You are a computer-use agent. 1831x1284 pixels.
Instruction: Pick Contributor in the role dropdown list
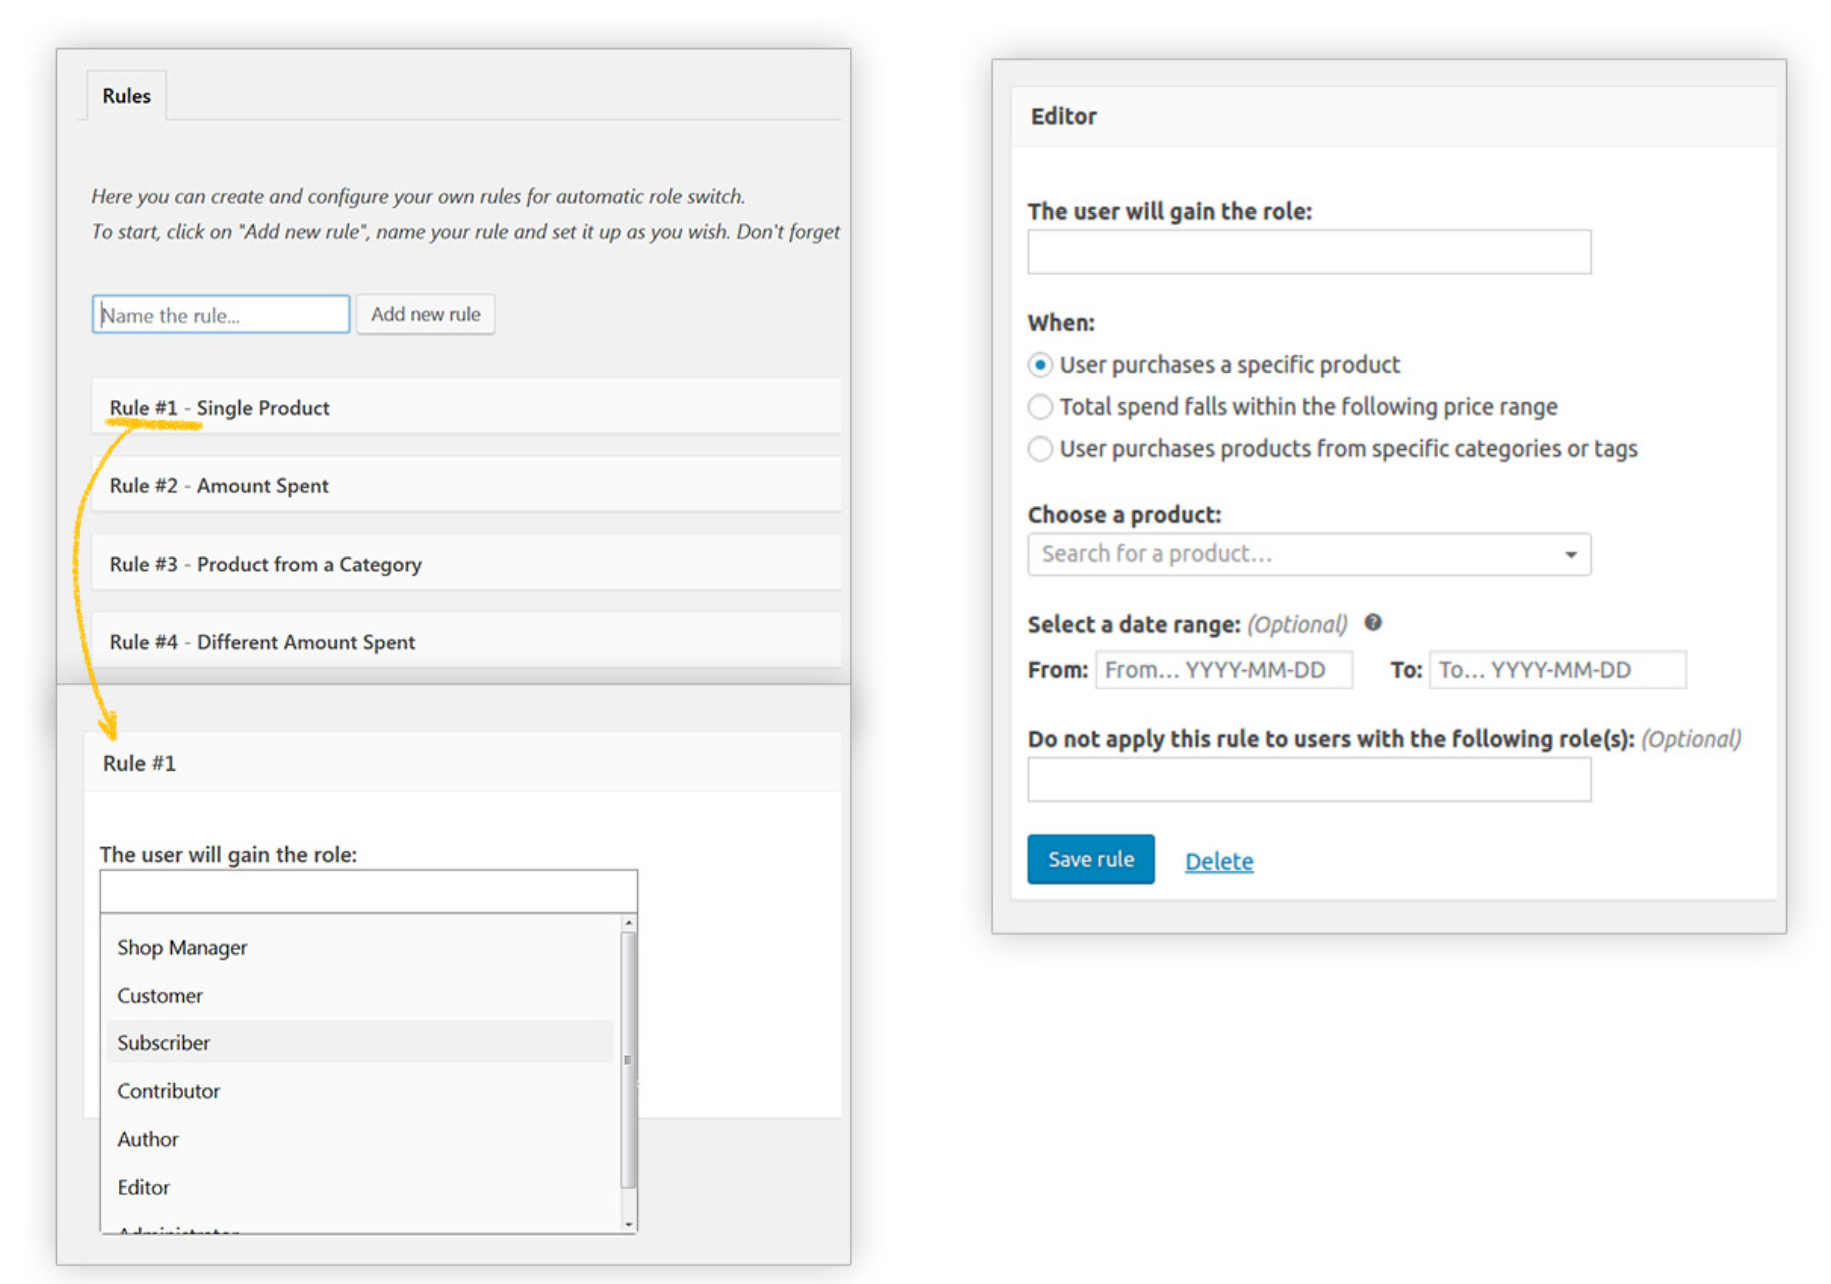(x=168, y=1091)
